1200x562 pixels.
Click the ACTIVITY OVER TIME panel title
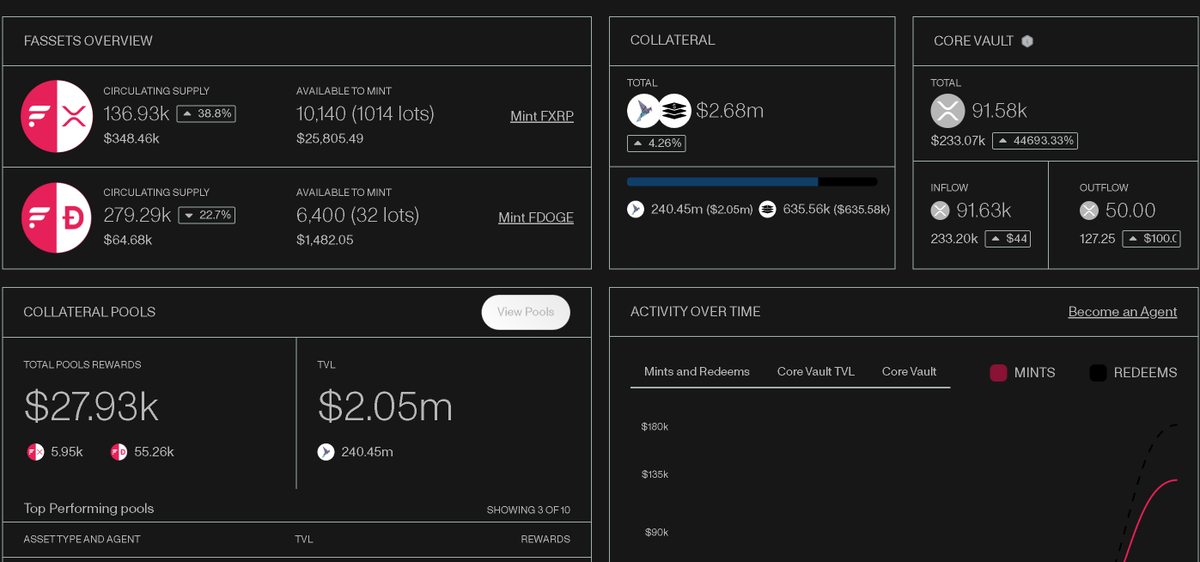(695, 312)
